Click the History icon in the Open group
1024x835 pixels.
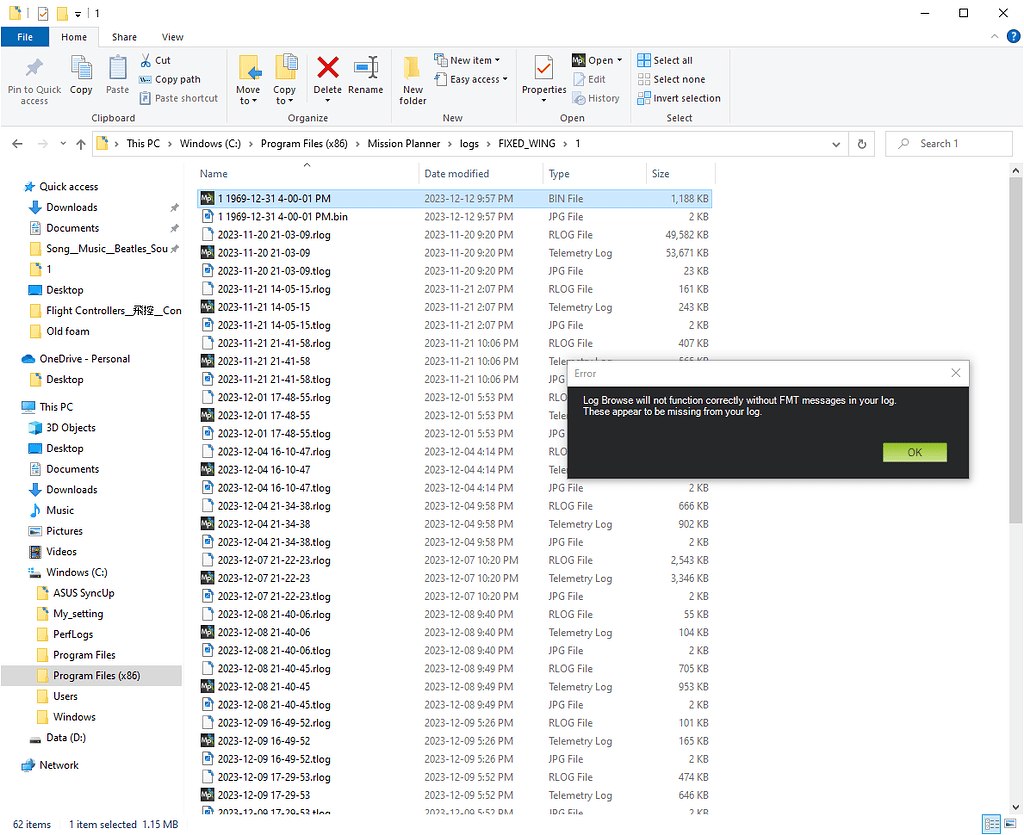tap(597, 98)
